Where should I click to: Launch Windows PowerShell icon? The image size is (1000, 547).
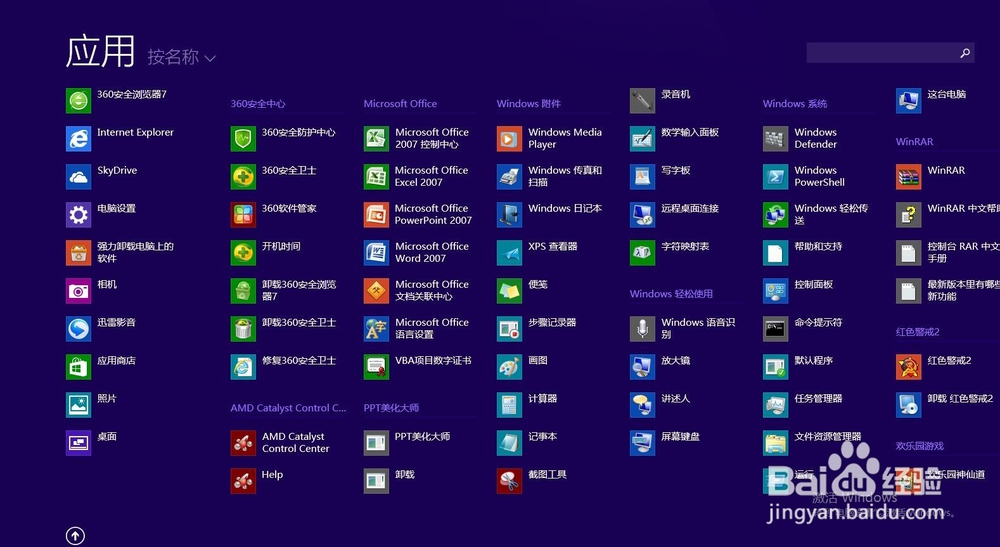point(776,177)
